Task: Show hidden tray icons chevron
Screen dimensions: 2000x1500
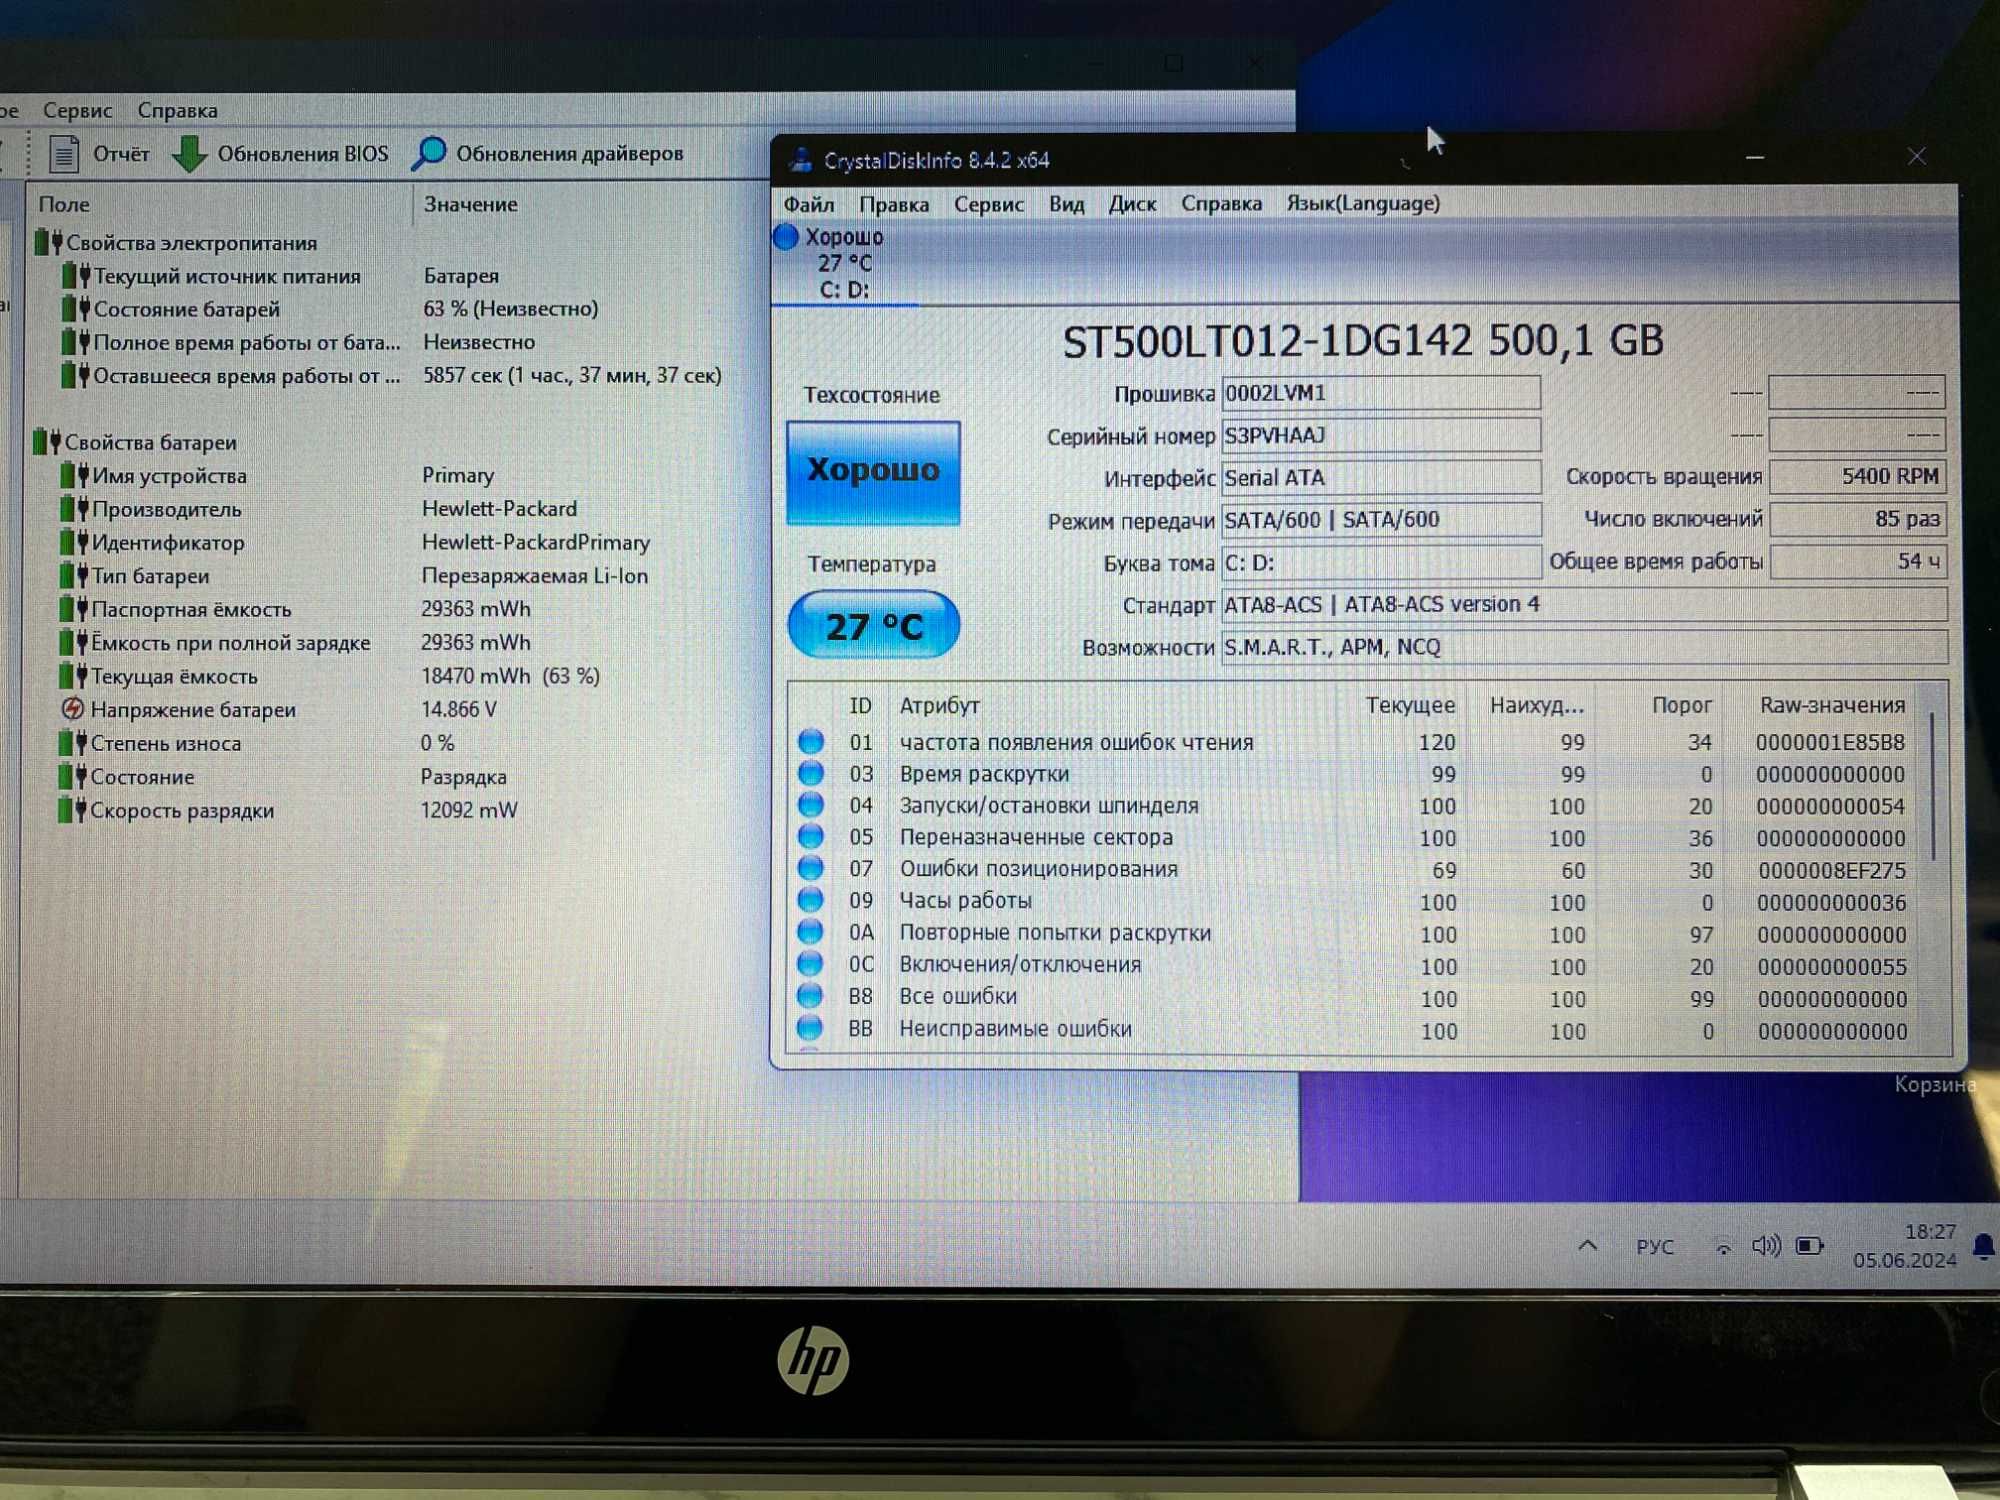Action: [1587, 1246]
